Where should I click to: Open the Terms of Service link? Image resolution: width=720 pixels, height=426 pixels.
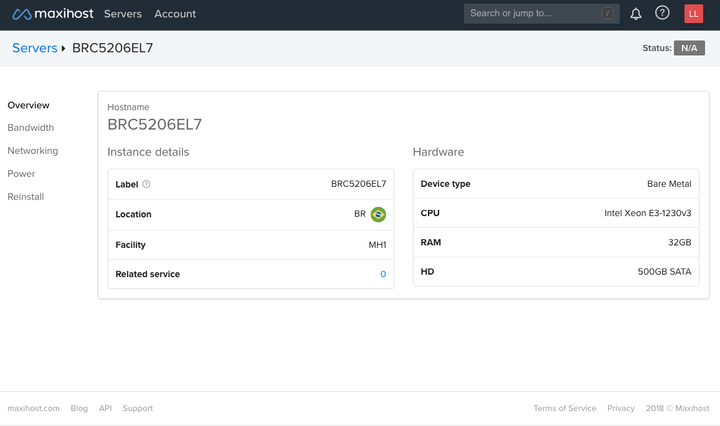click(564, 408)
